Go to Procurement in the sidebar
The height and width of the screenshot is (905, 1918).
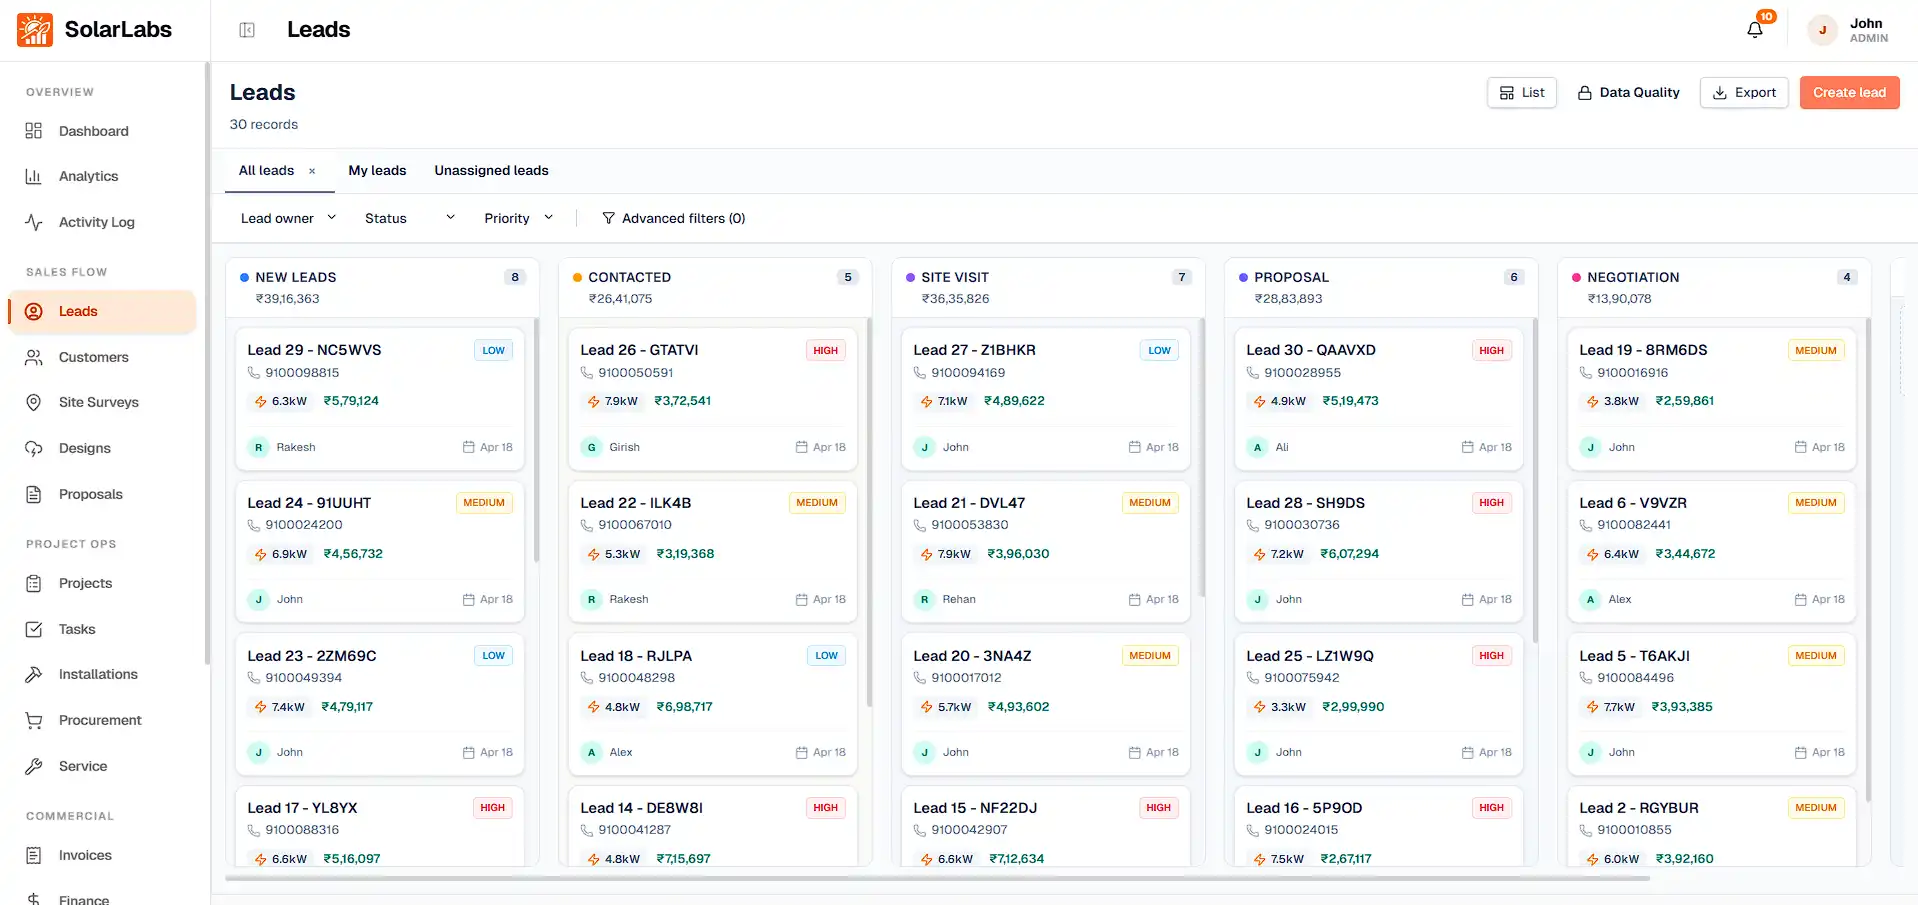(100, 720)
